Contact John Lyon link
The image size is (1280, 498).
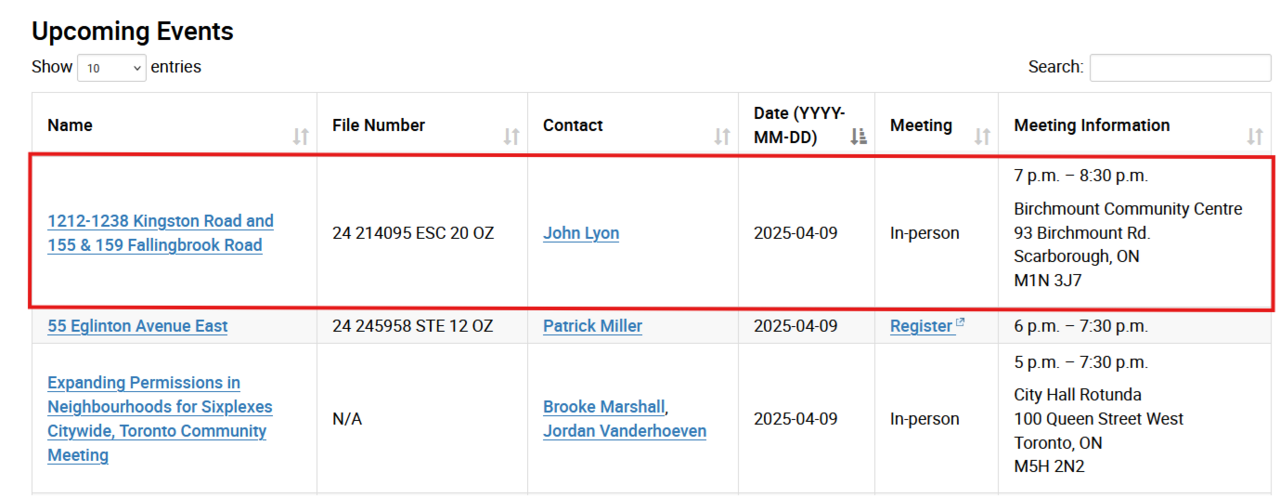[581, 233]
